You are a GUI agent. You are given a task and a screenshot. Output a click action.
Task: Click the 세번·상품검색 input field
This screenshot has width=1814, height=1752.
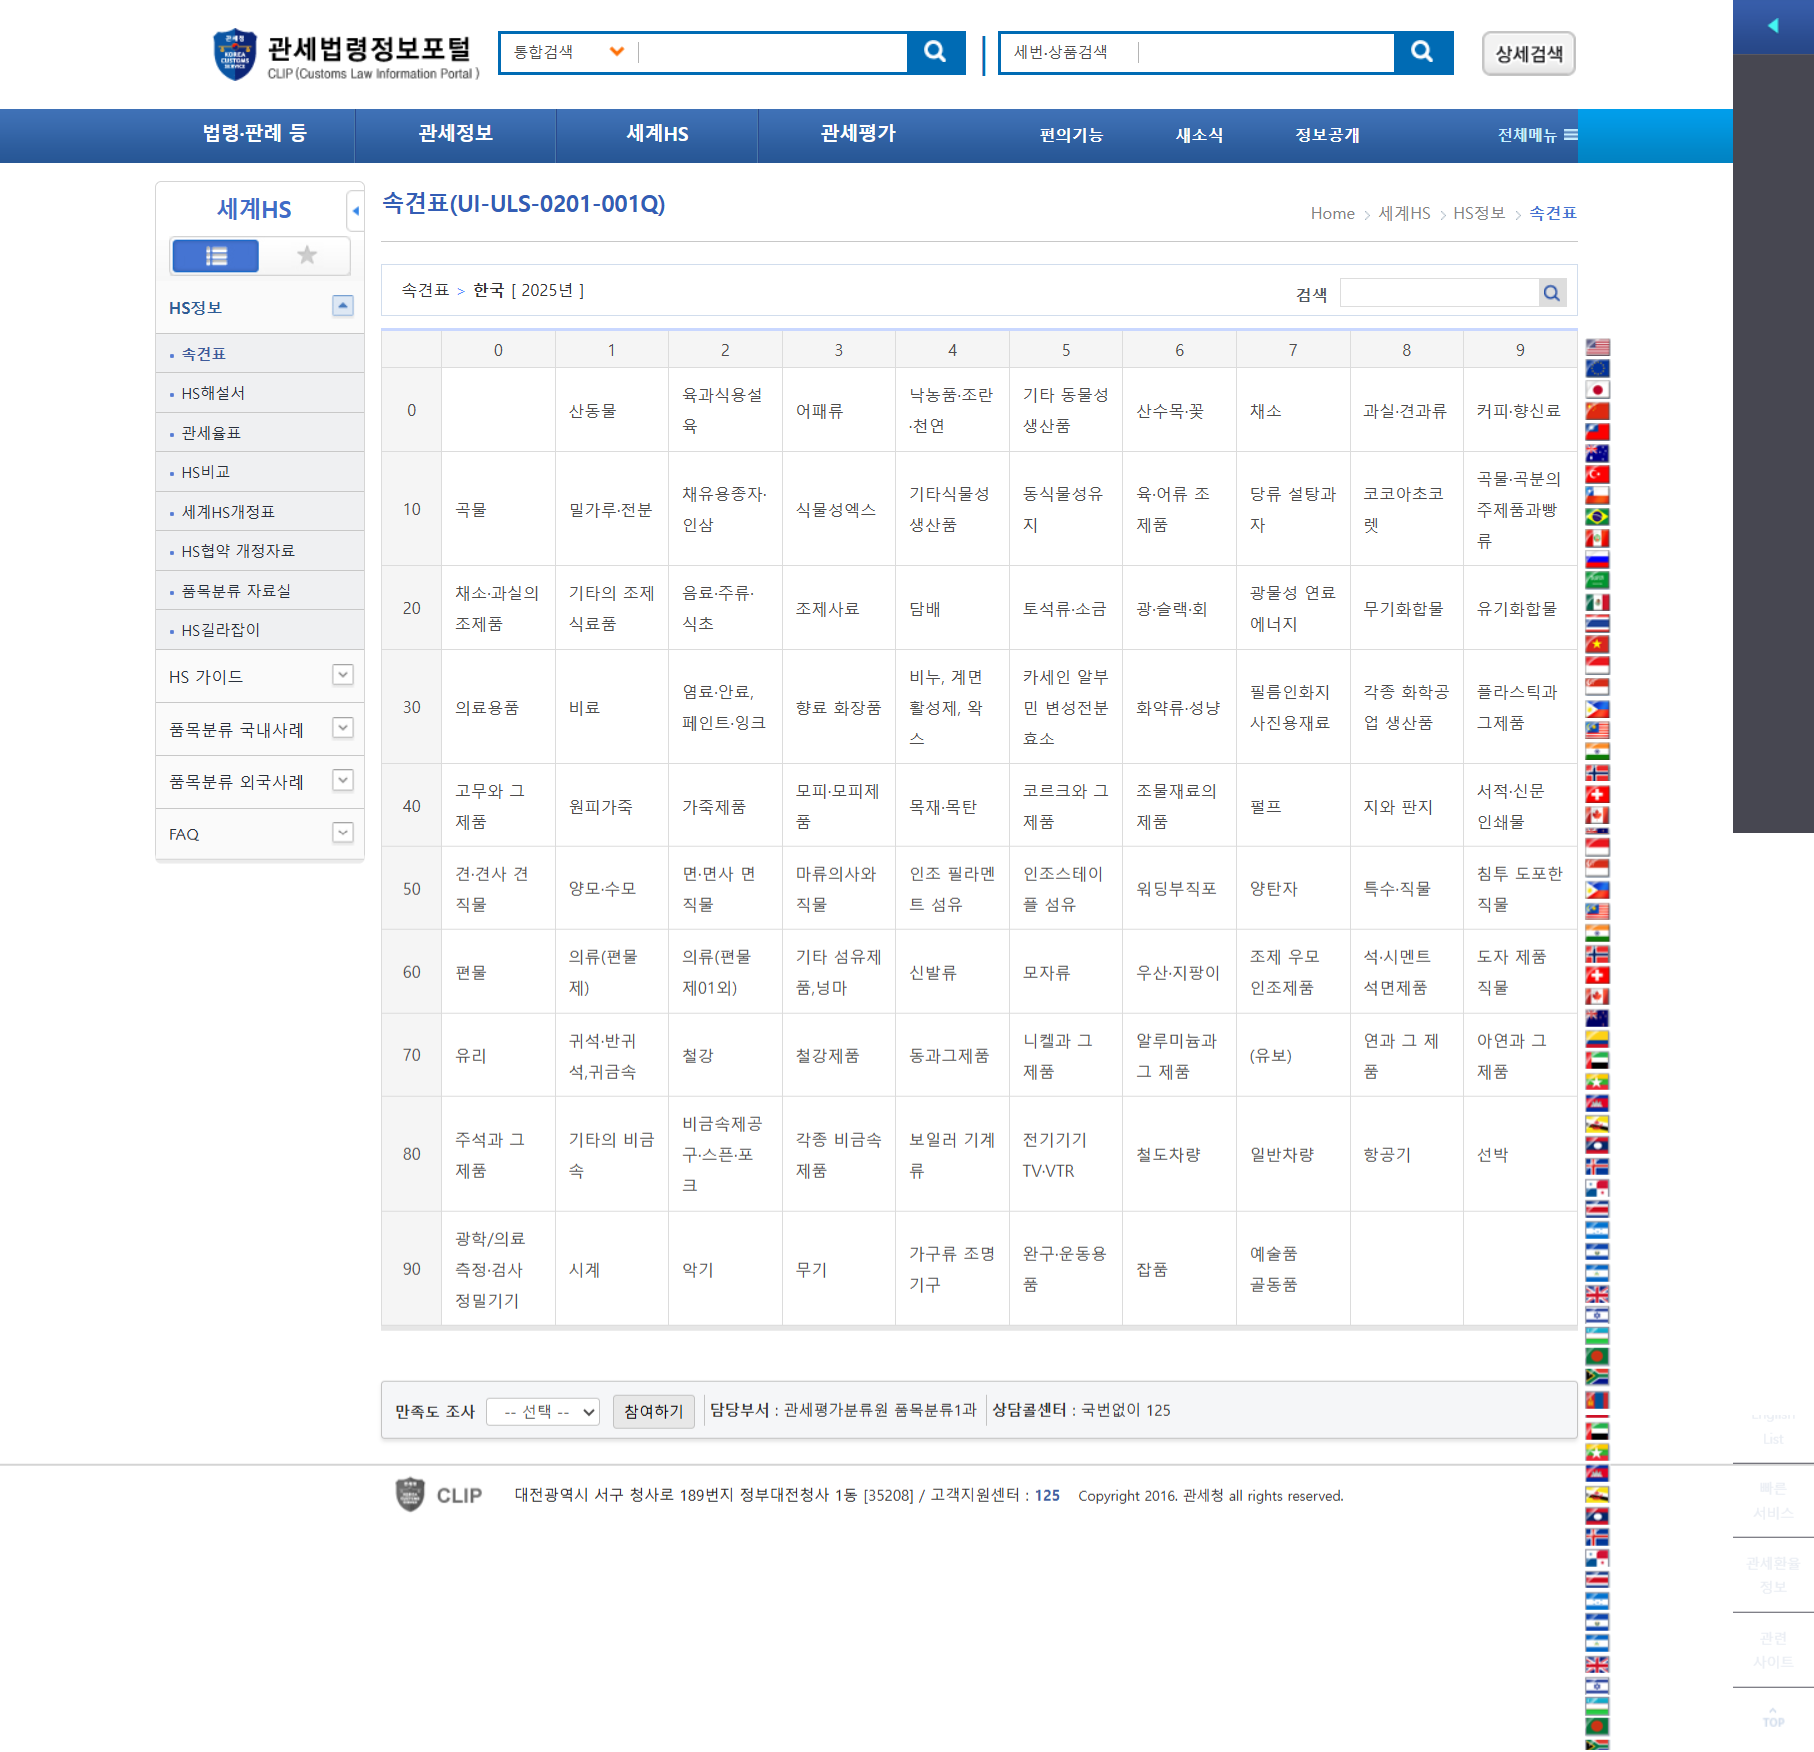click(1264, 52)
